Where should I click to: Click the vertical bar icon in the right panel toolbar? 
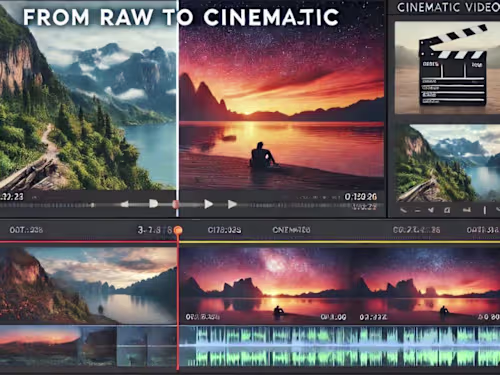[484, 210]
